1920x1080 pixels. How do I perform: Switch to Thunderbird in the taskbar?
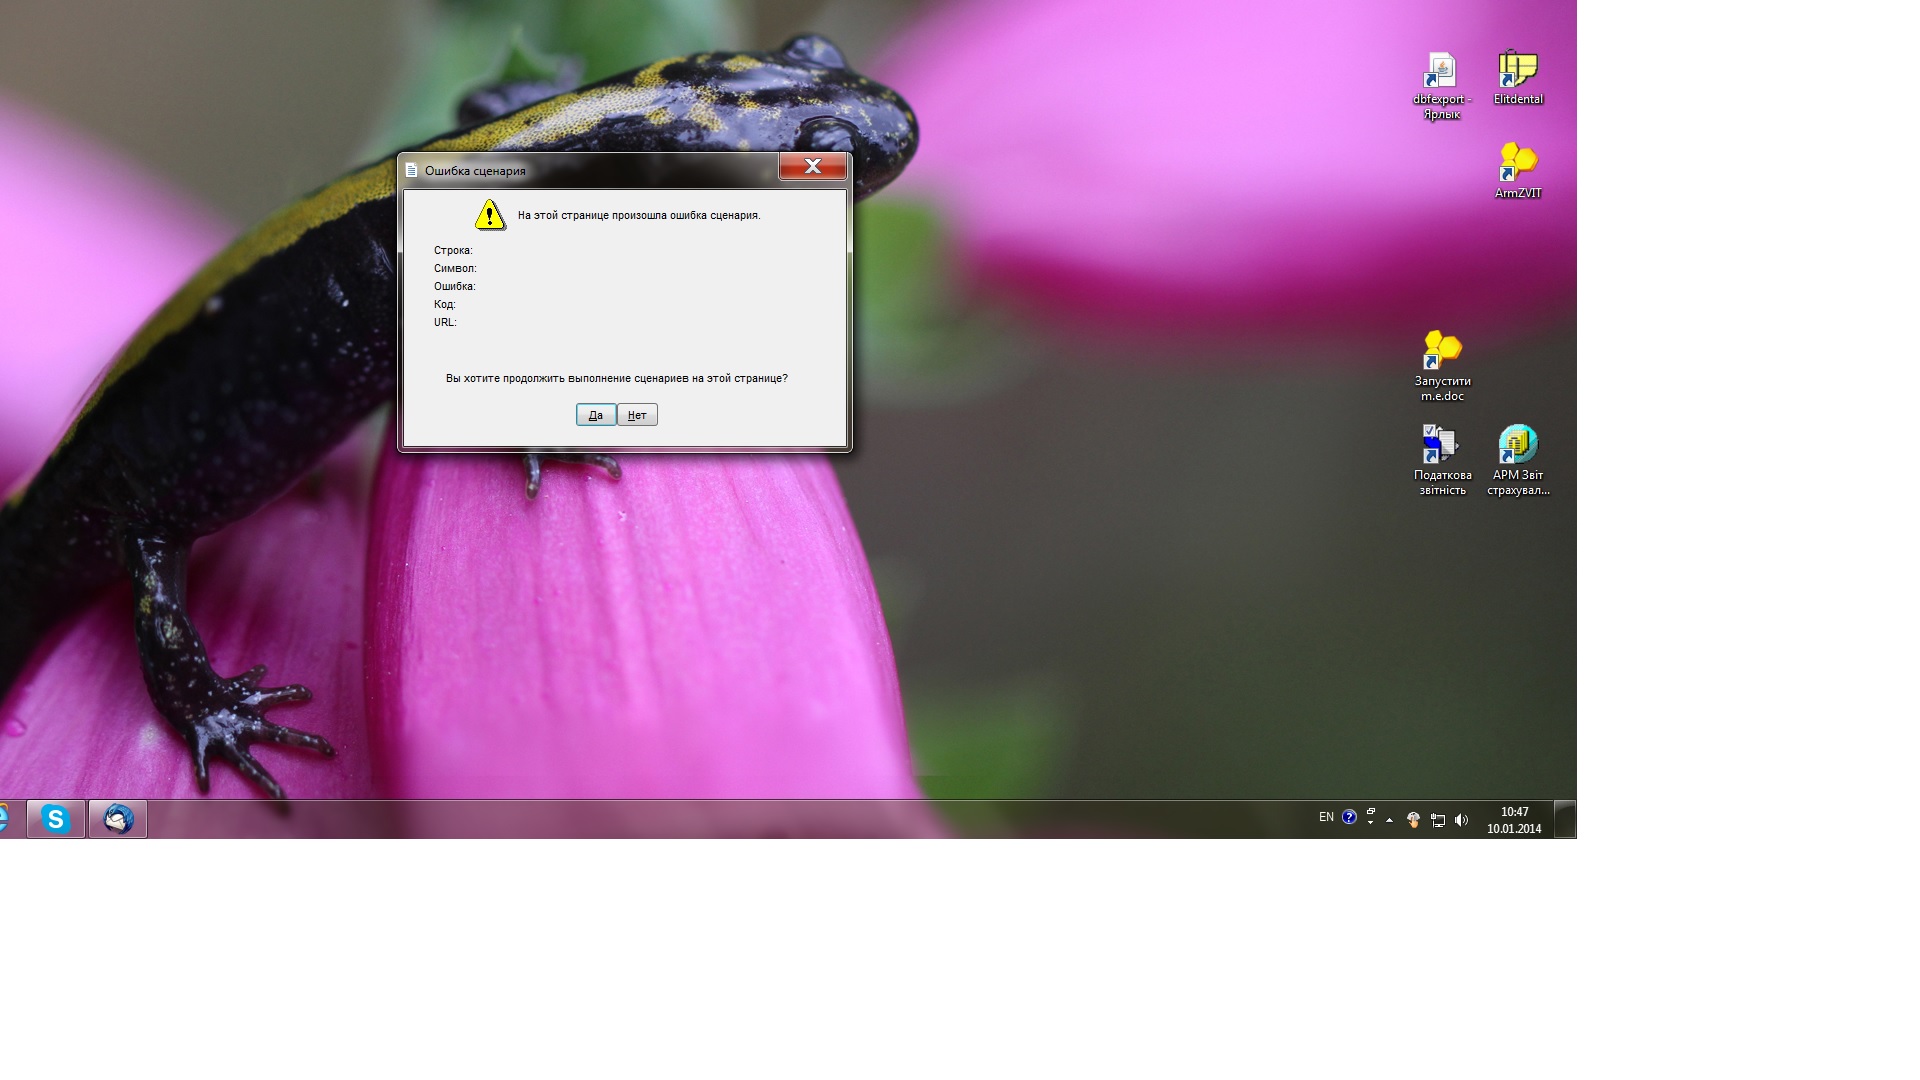[x=118, y=819]
